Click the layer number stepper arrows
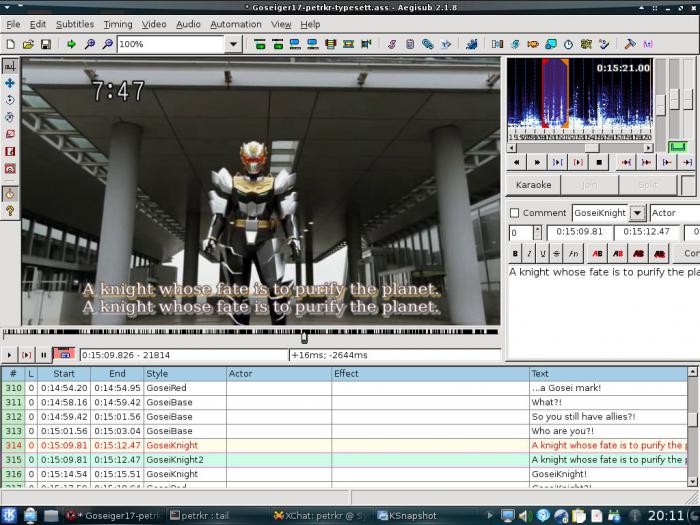 point(538,233)
